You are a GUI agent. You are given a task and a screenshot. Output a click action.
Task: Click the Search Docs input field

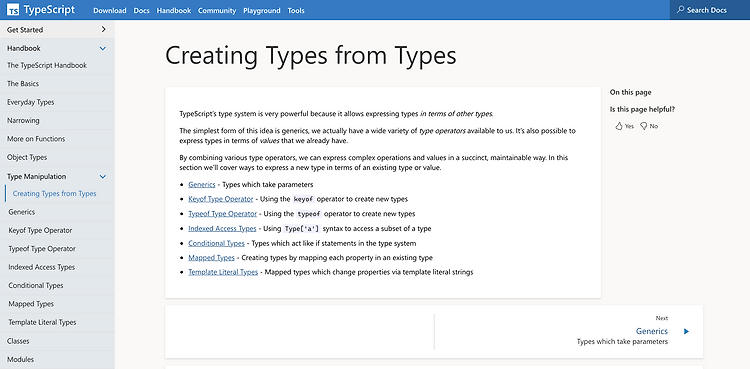(x=710, y=10)
